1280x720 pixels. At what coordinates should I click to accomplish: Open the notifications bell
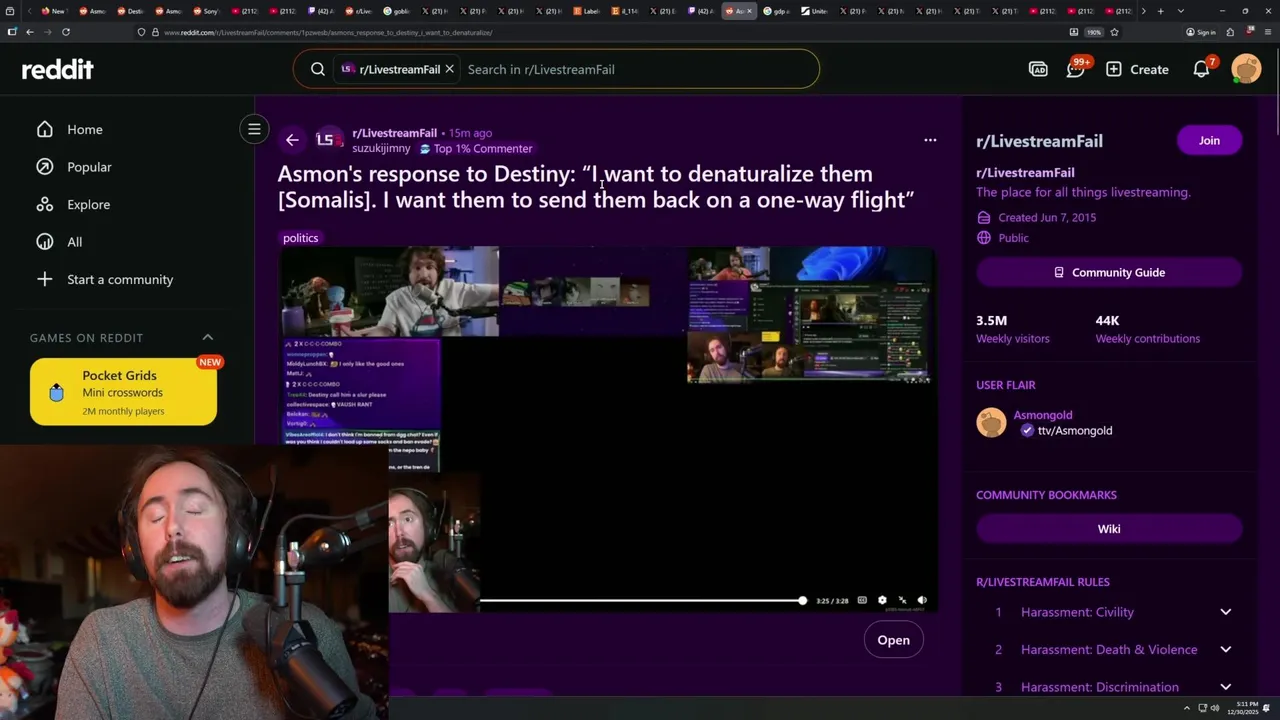1202,69
